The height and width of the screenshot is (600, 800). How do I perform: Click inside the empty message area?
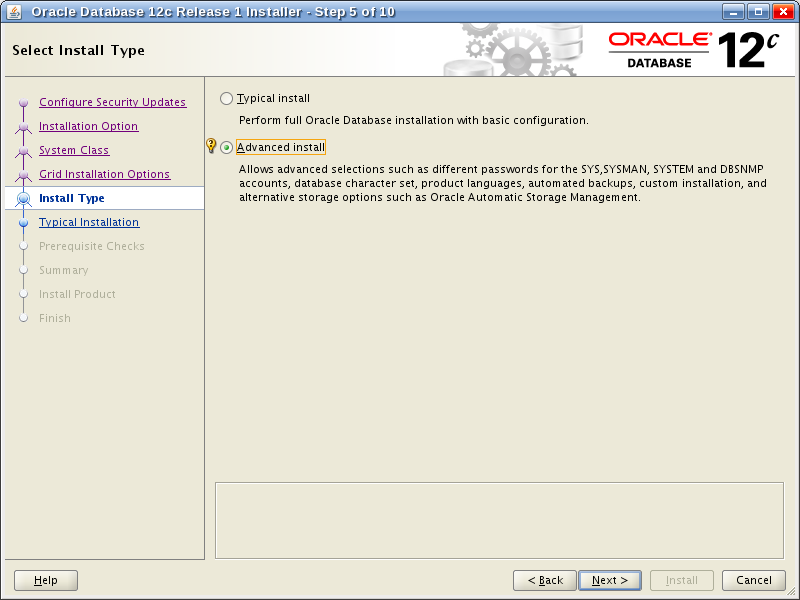[499, 519]
